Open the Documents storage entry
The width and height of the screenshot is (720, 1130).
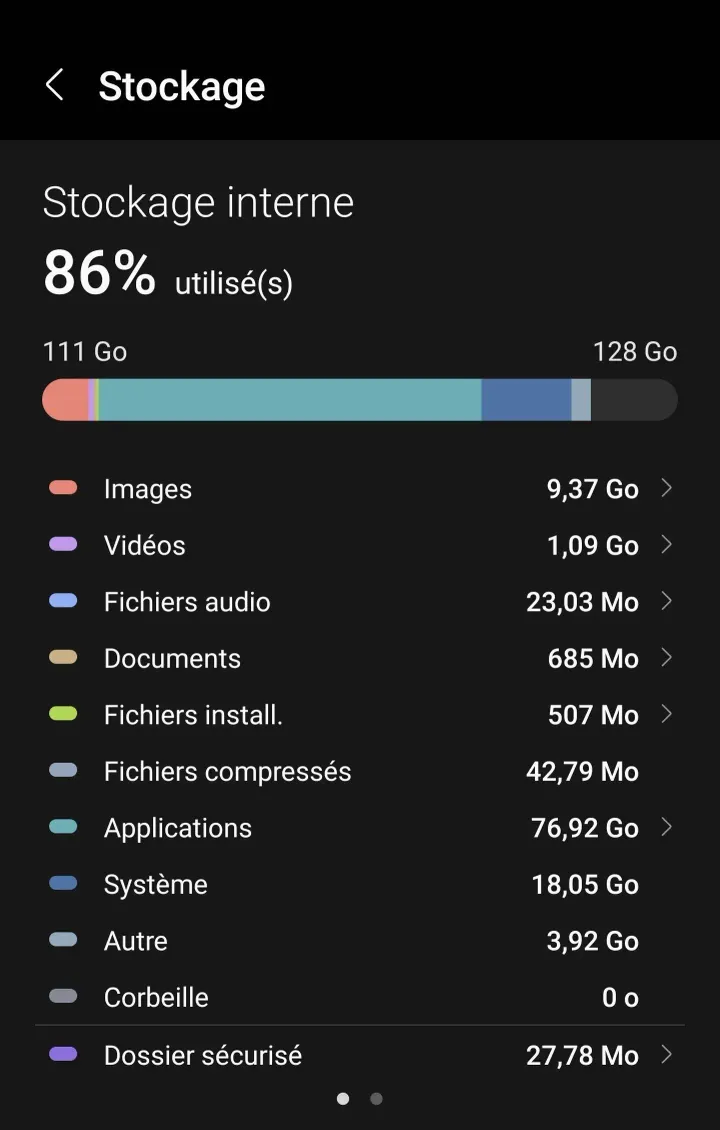172,658
